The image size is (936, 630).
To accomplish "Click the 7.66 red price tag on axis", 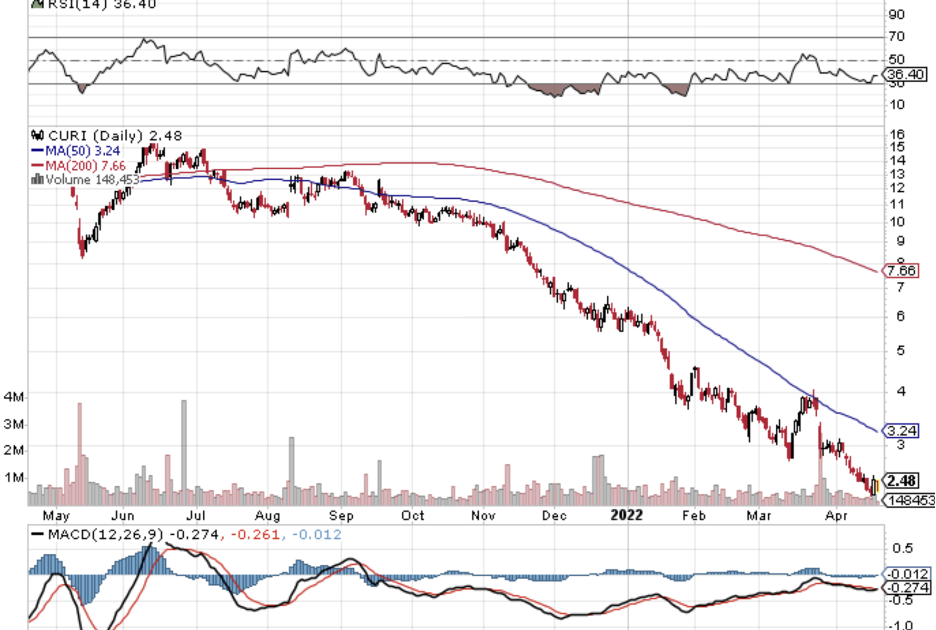I will tap(903, 271).
